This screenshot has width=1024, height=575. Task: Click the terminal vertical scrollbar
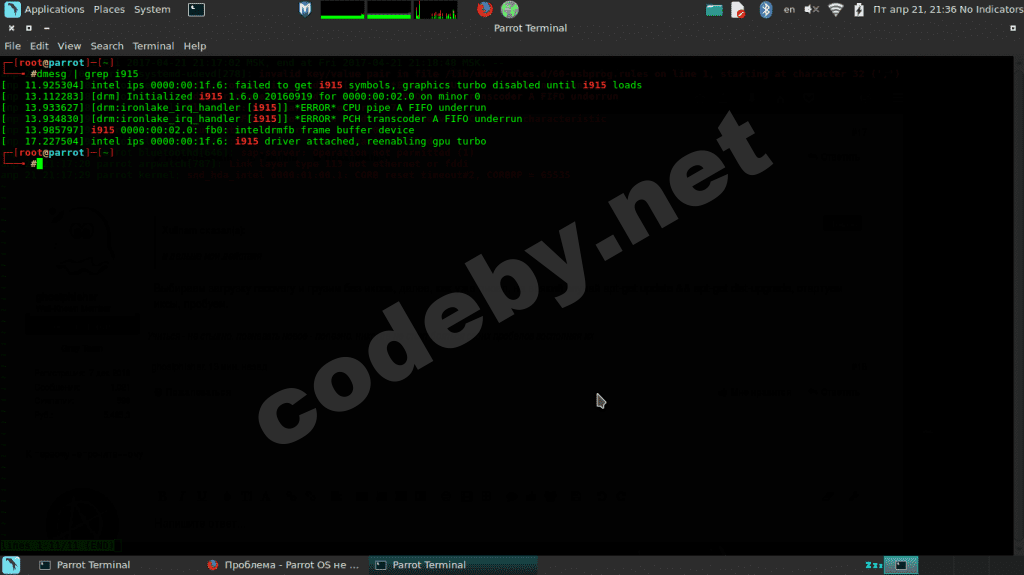1018,305
